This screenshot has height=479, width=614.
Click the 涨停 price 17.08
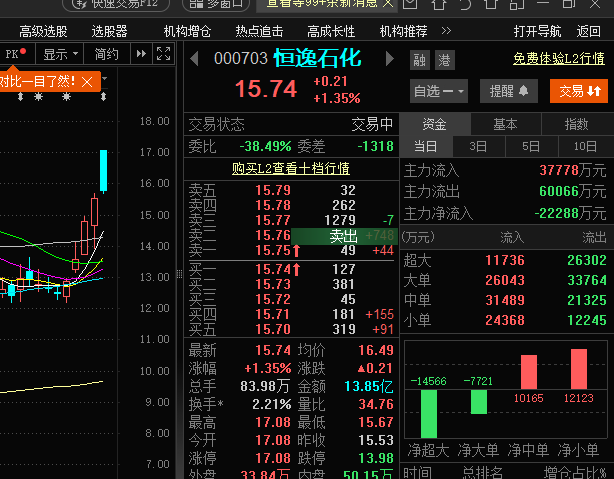273,458
